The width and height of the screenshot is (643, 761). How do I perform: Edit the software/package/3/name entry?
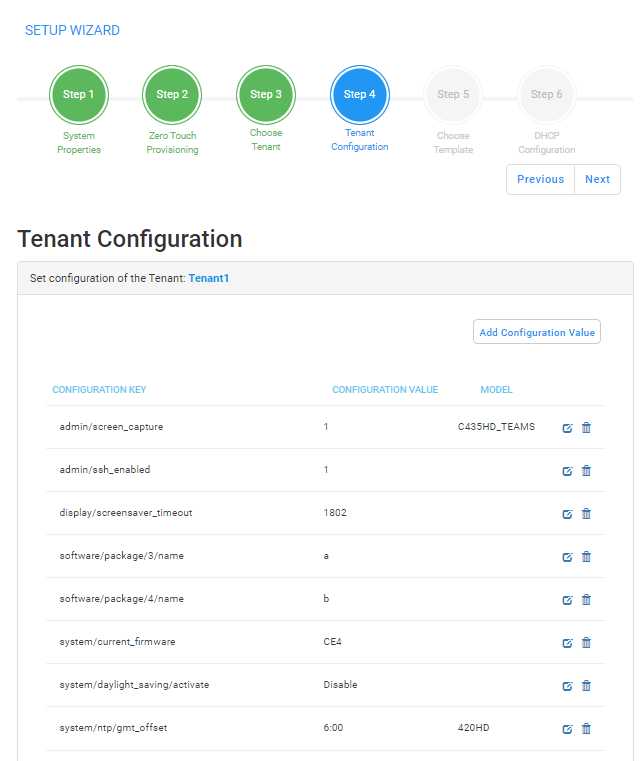(x=567, y=557)
